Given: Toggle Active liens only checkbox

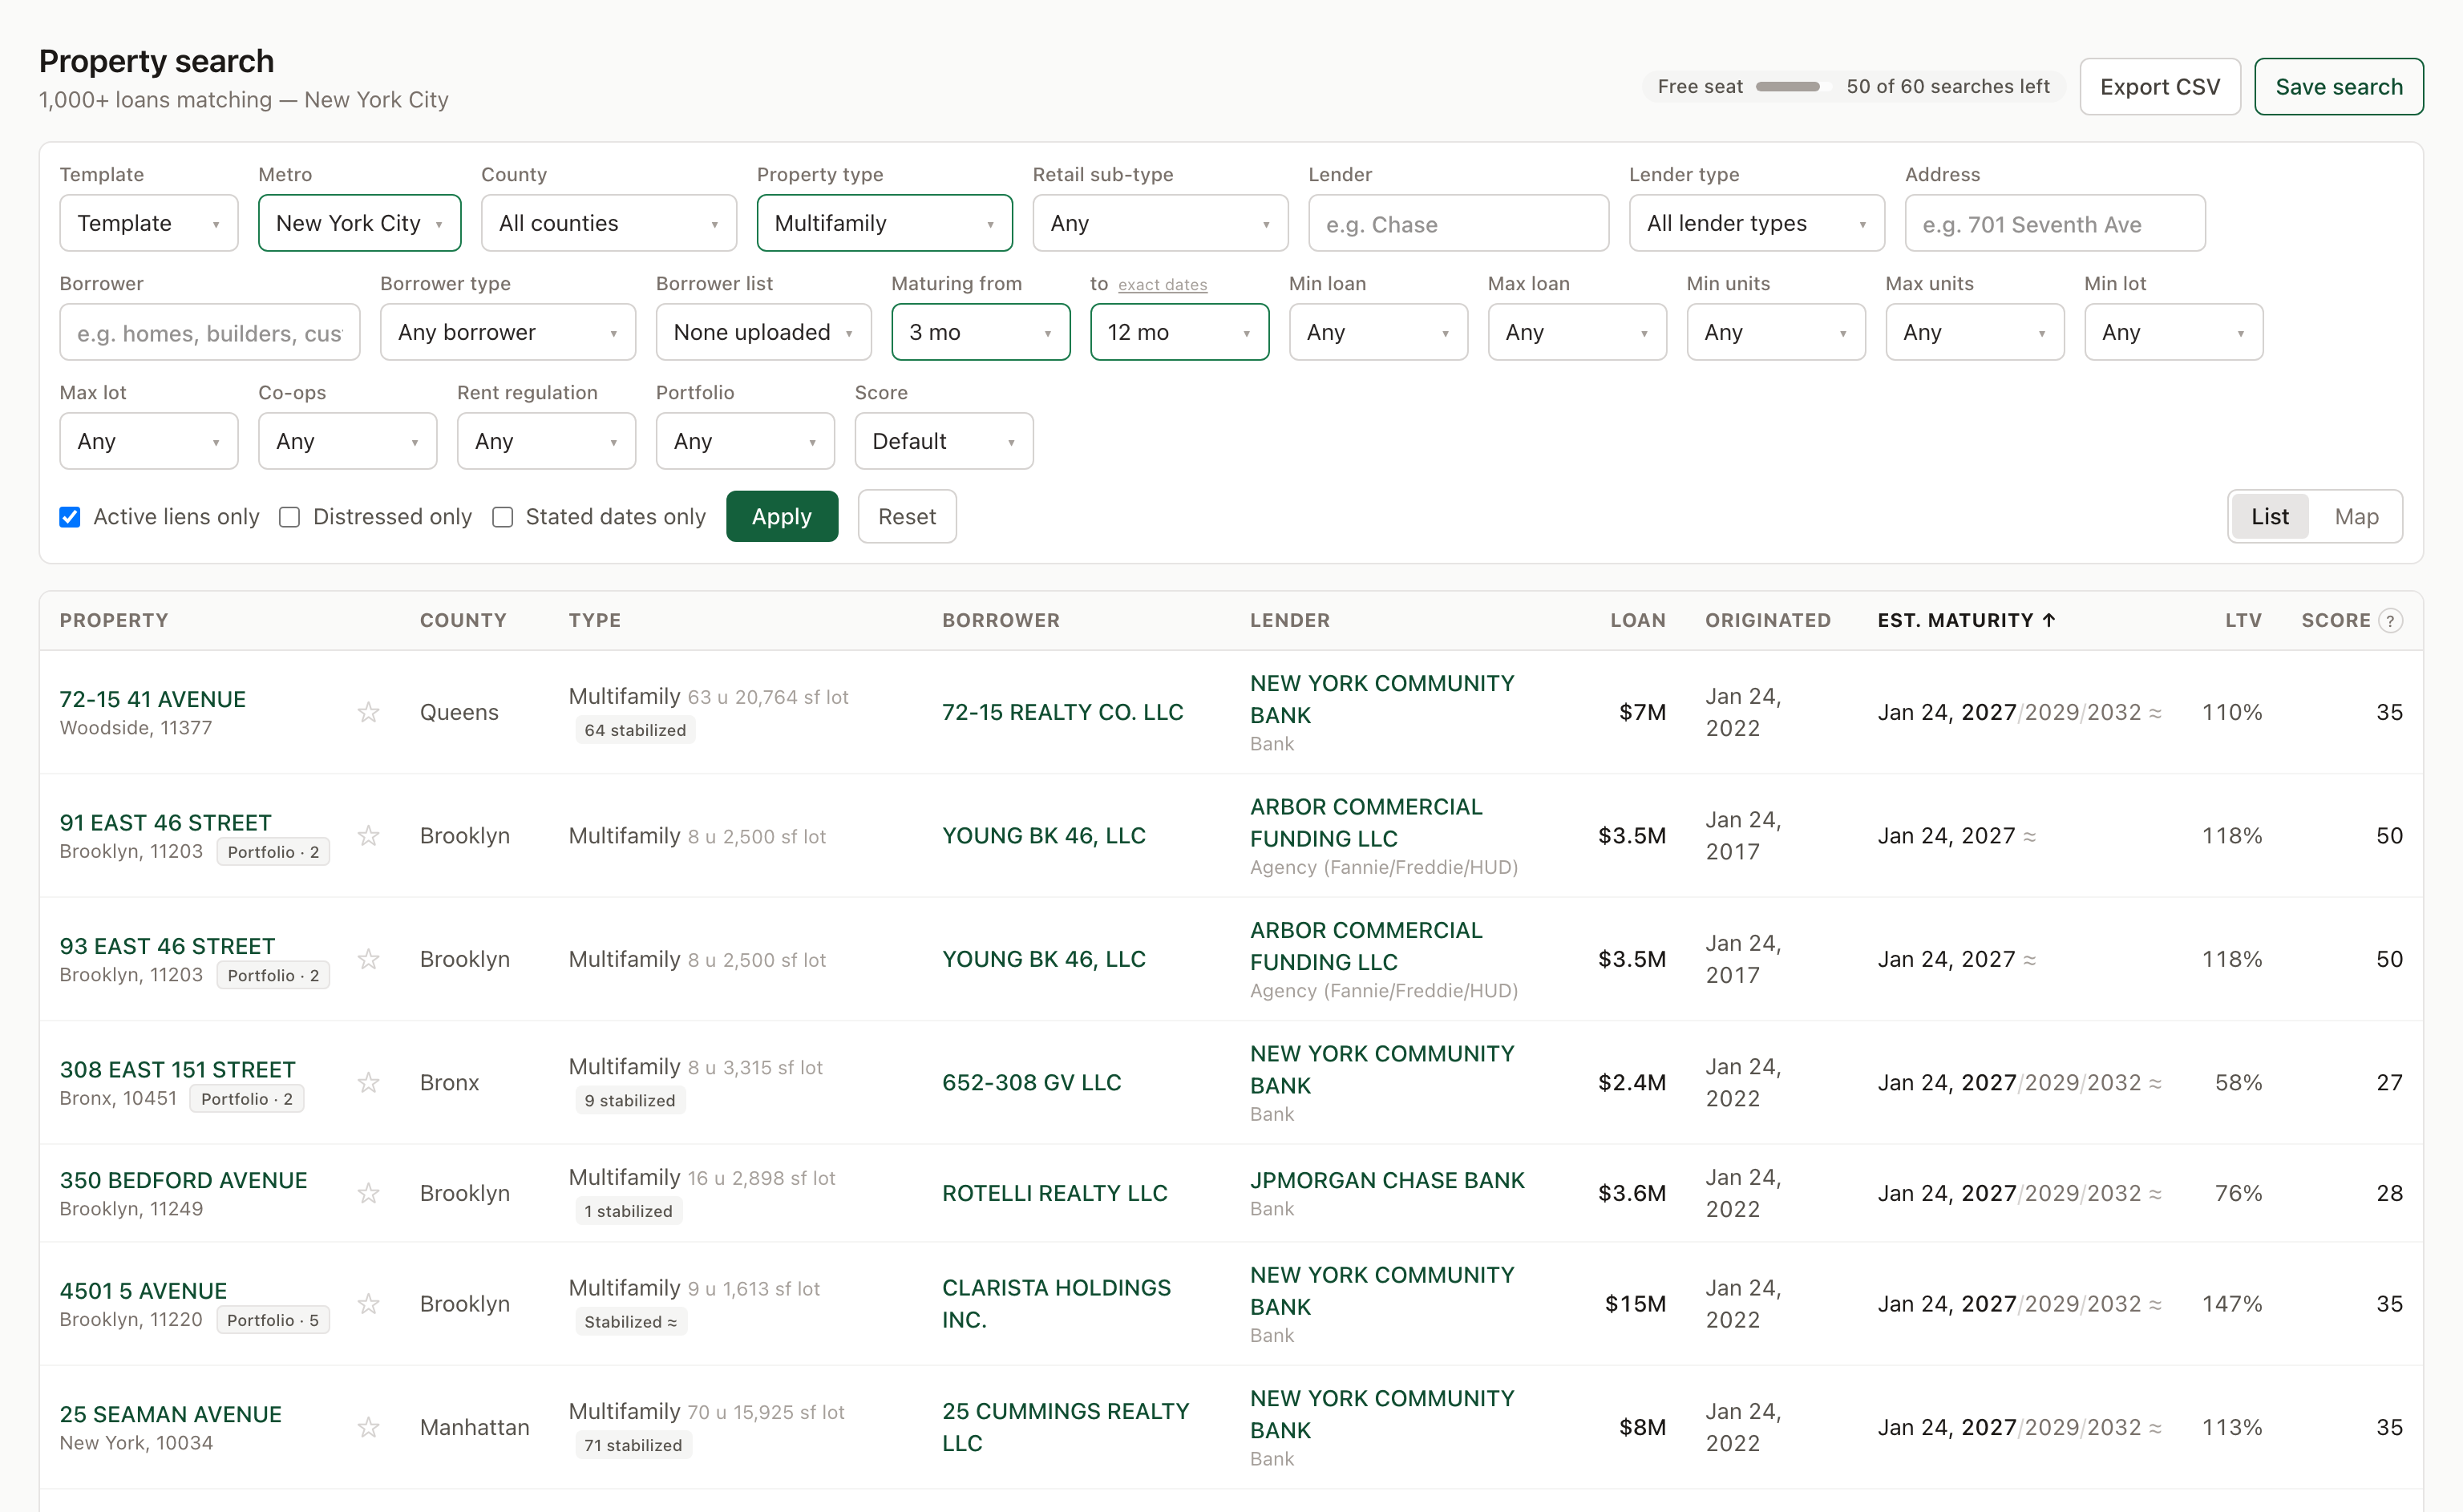Looking at the screenshot, I should coord(70,517).
